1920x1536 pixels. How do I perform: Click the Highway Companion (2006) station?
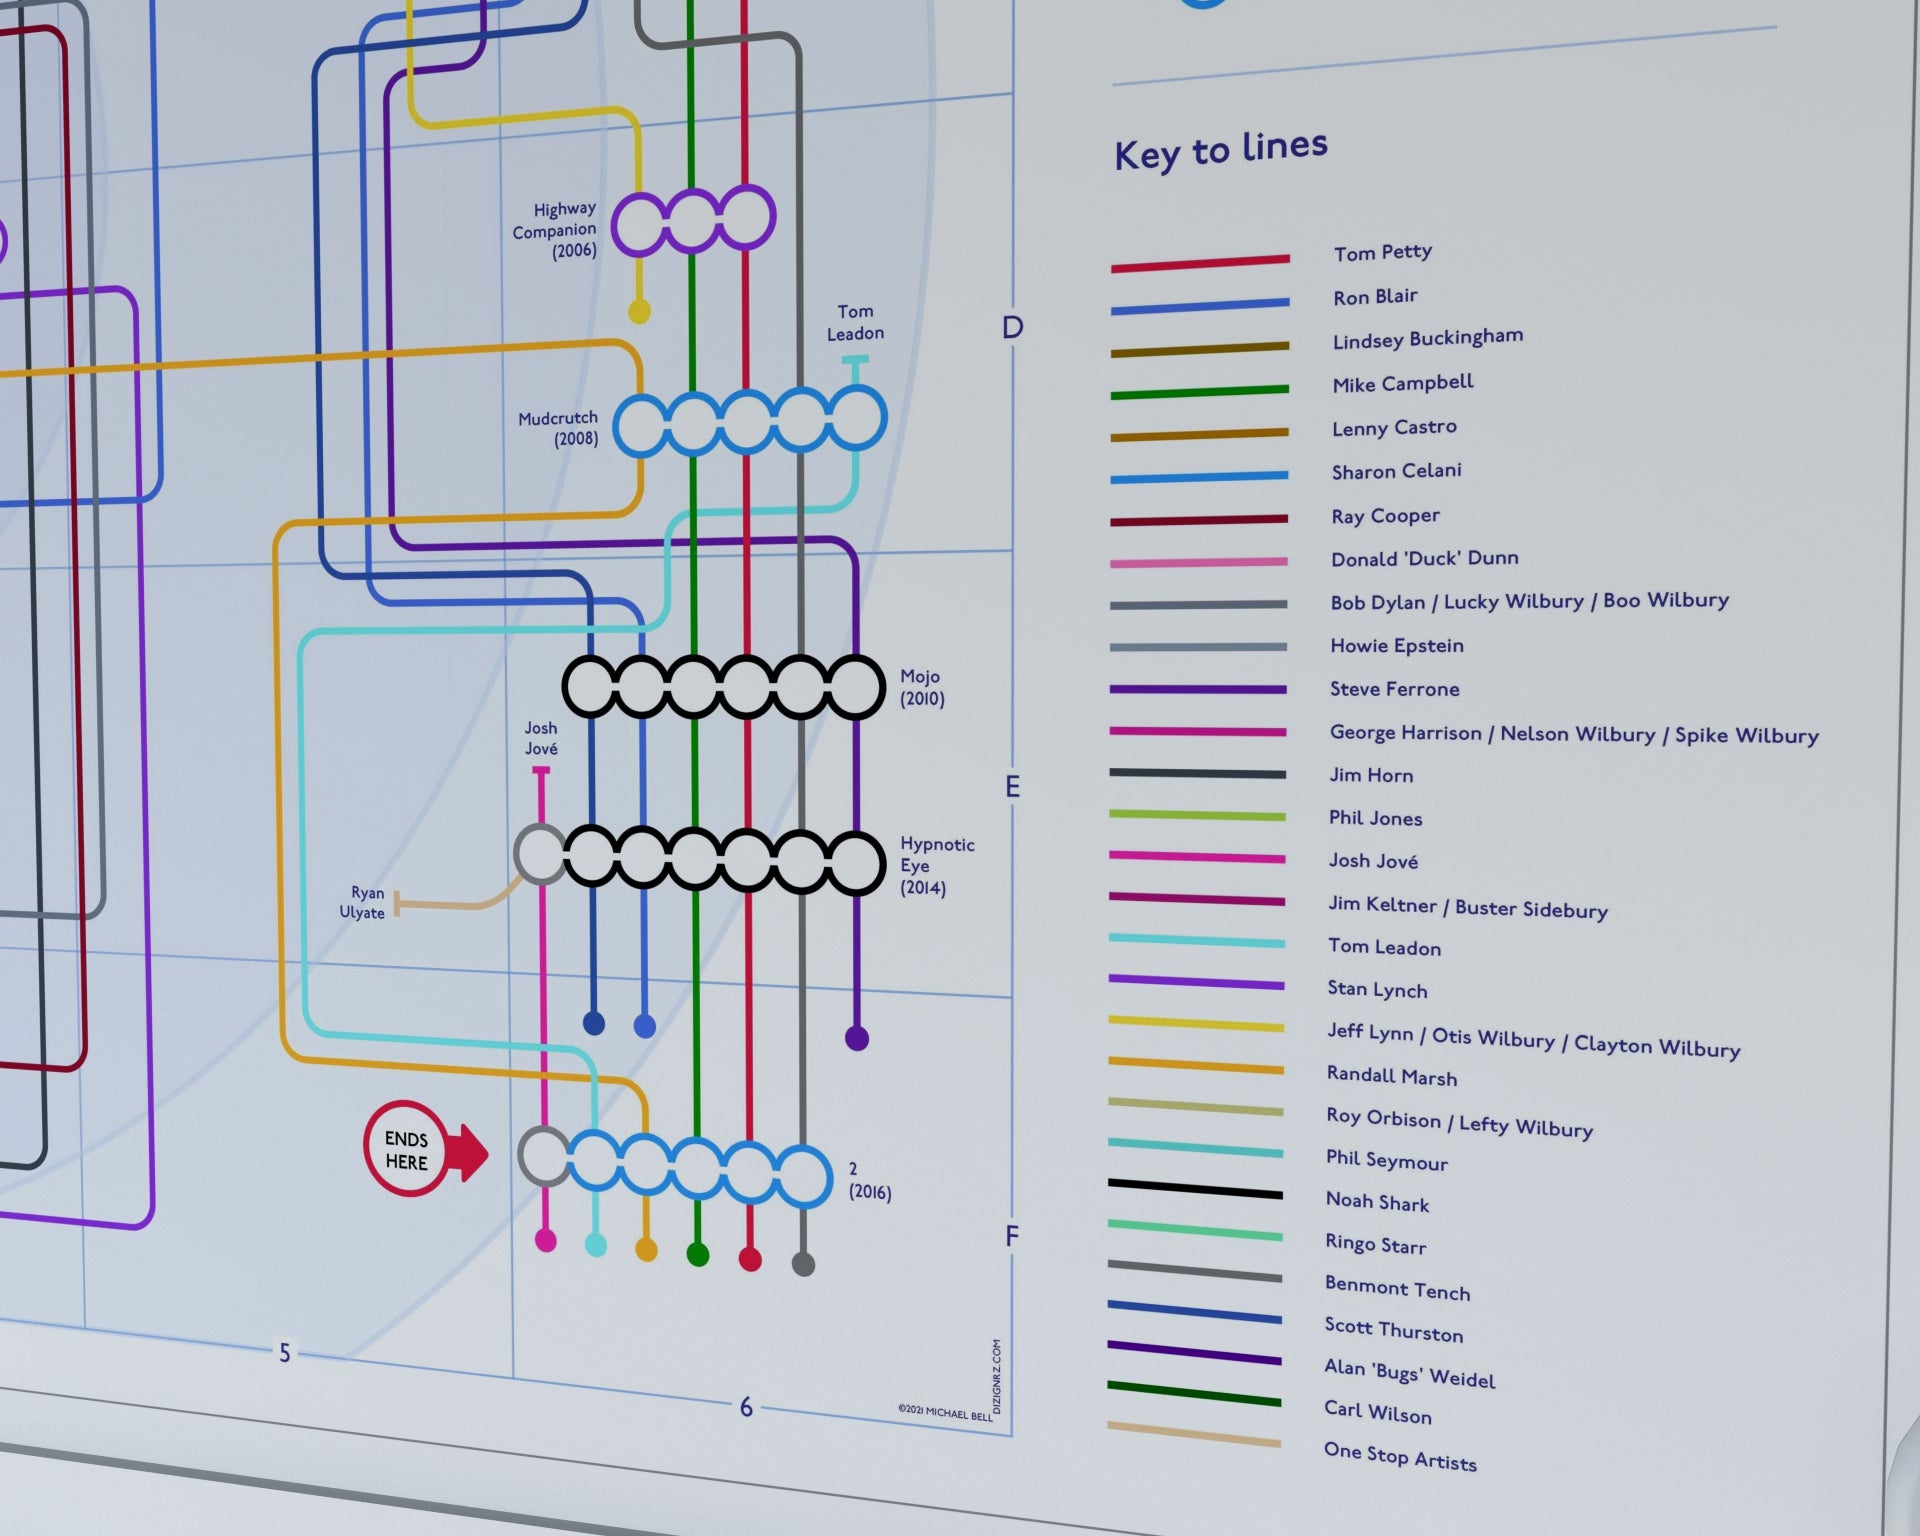(690, 222)
